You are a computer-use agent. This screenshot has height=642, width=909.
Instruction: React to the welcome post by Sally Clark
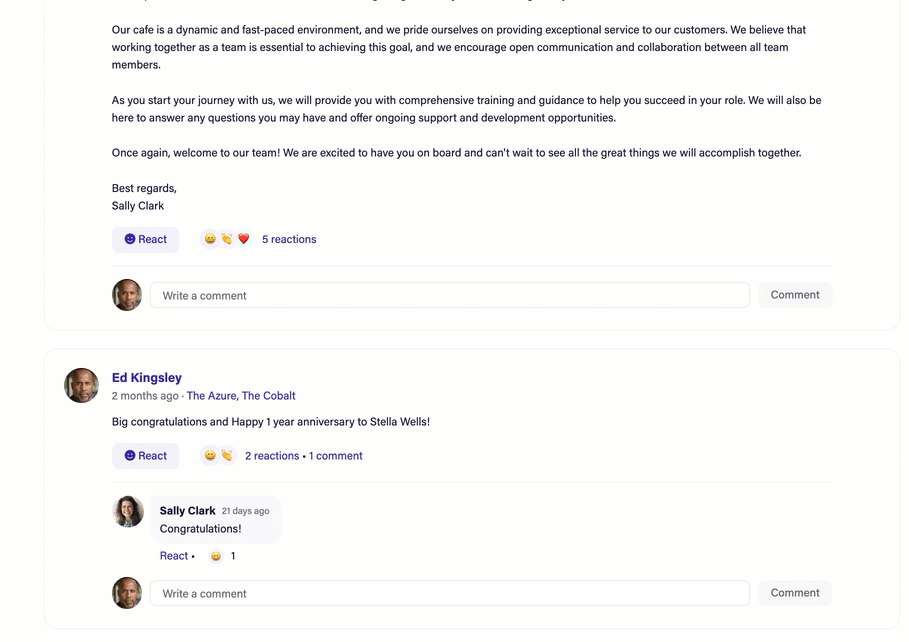(146, 239)
